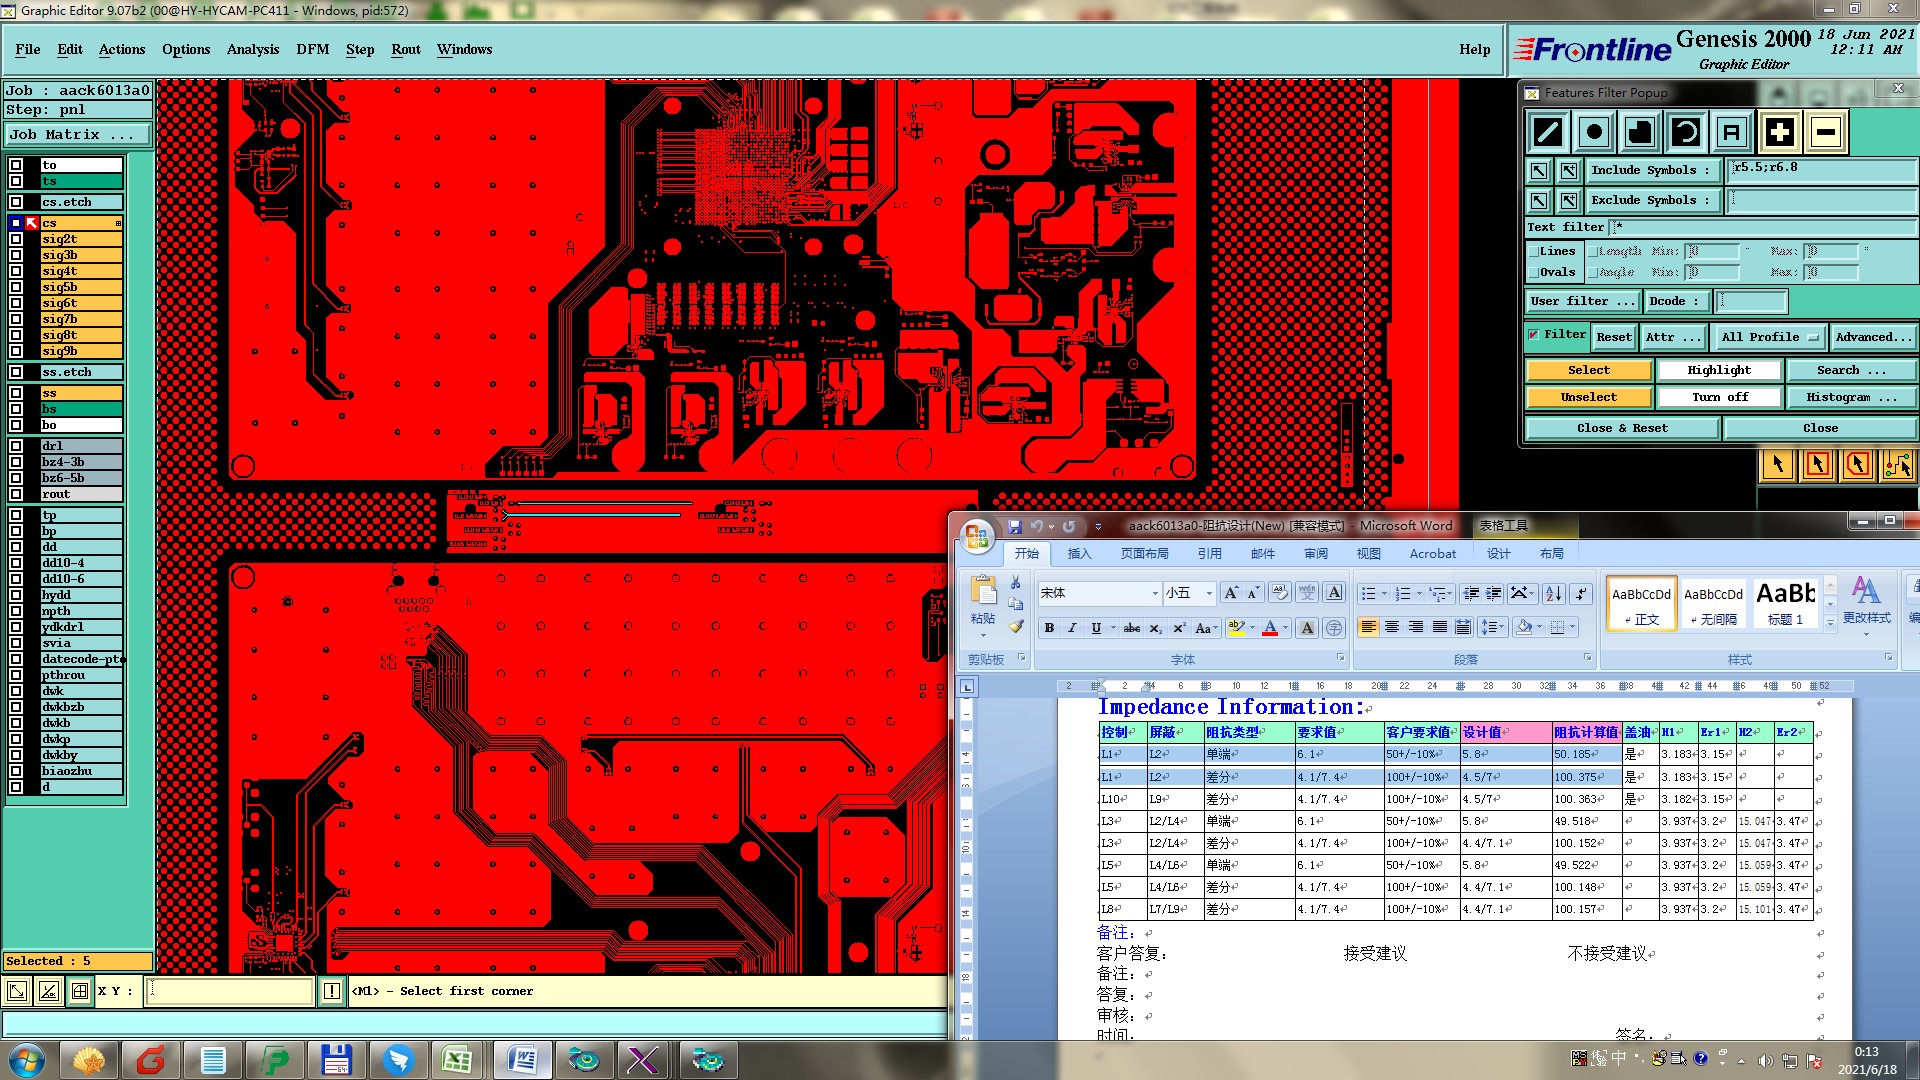Open the Analysis menu
The image size is (1920, 1080).
[x=252, y=49]
